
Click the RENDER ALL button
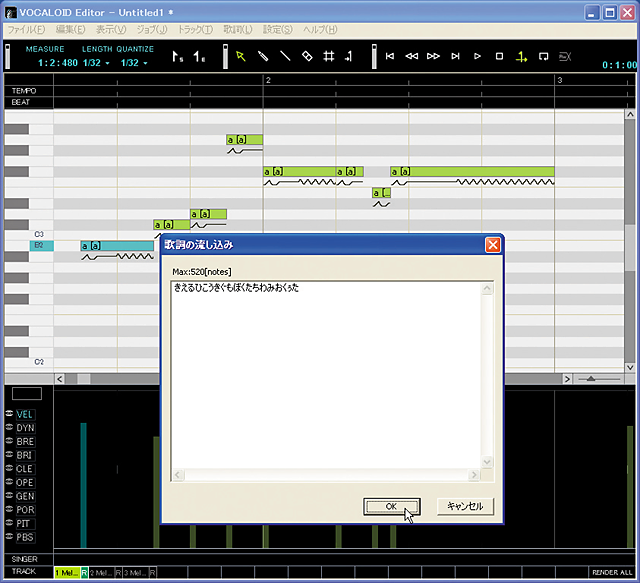(612, 572)
